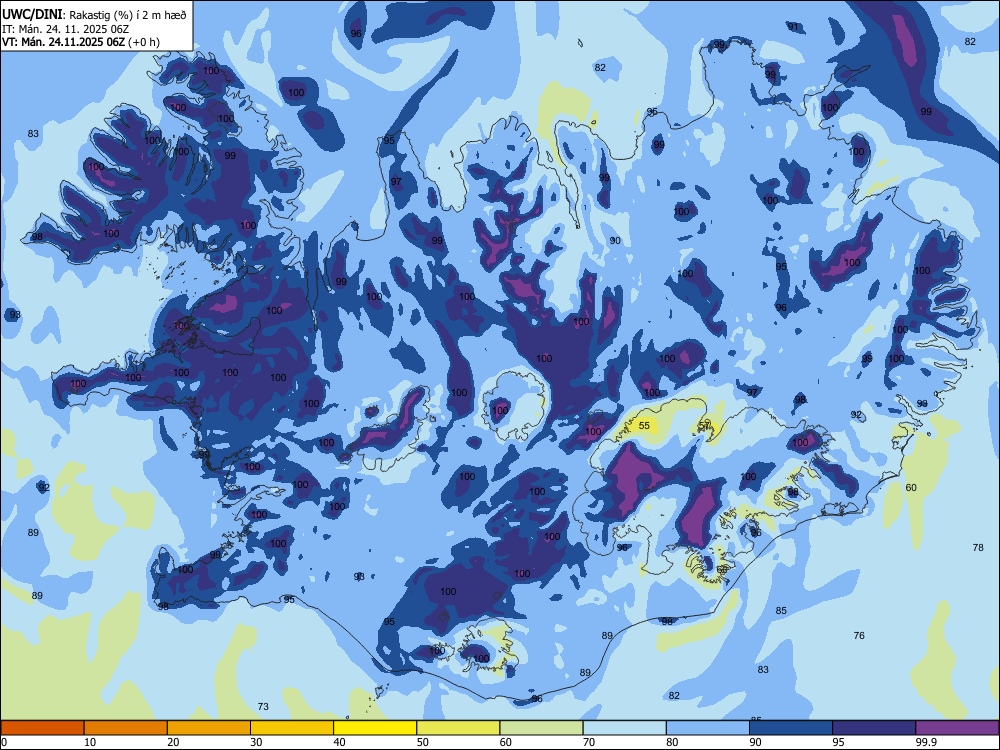Click the 'Rakastig (%) í 2 m hæð' label
Screen dimensions: 1000x750
(128, 15)
